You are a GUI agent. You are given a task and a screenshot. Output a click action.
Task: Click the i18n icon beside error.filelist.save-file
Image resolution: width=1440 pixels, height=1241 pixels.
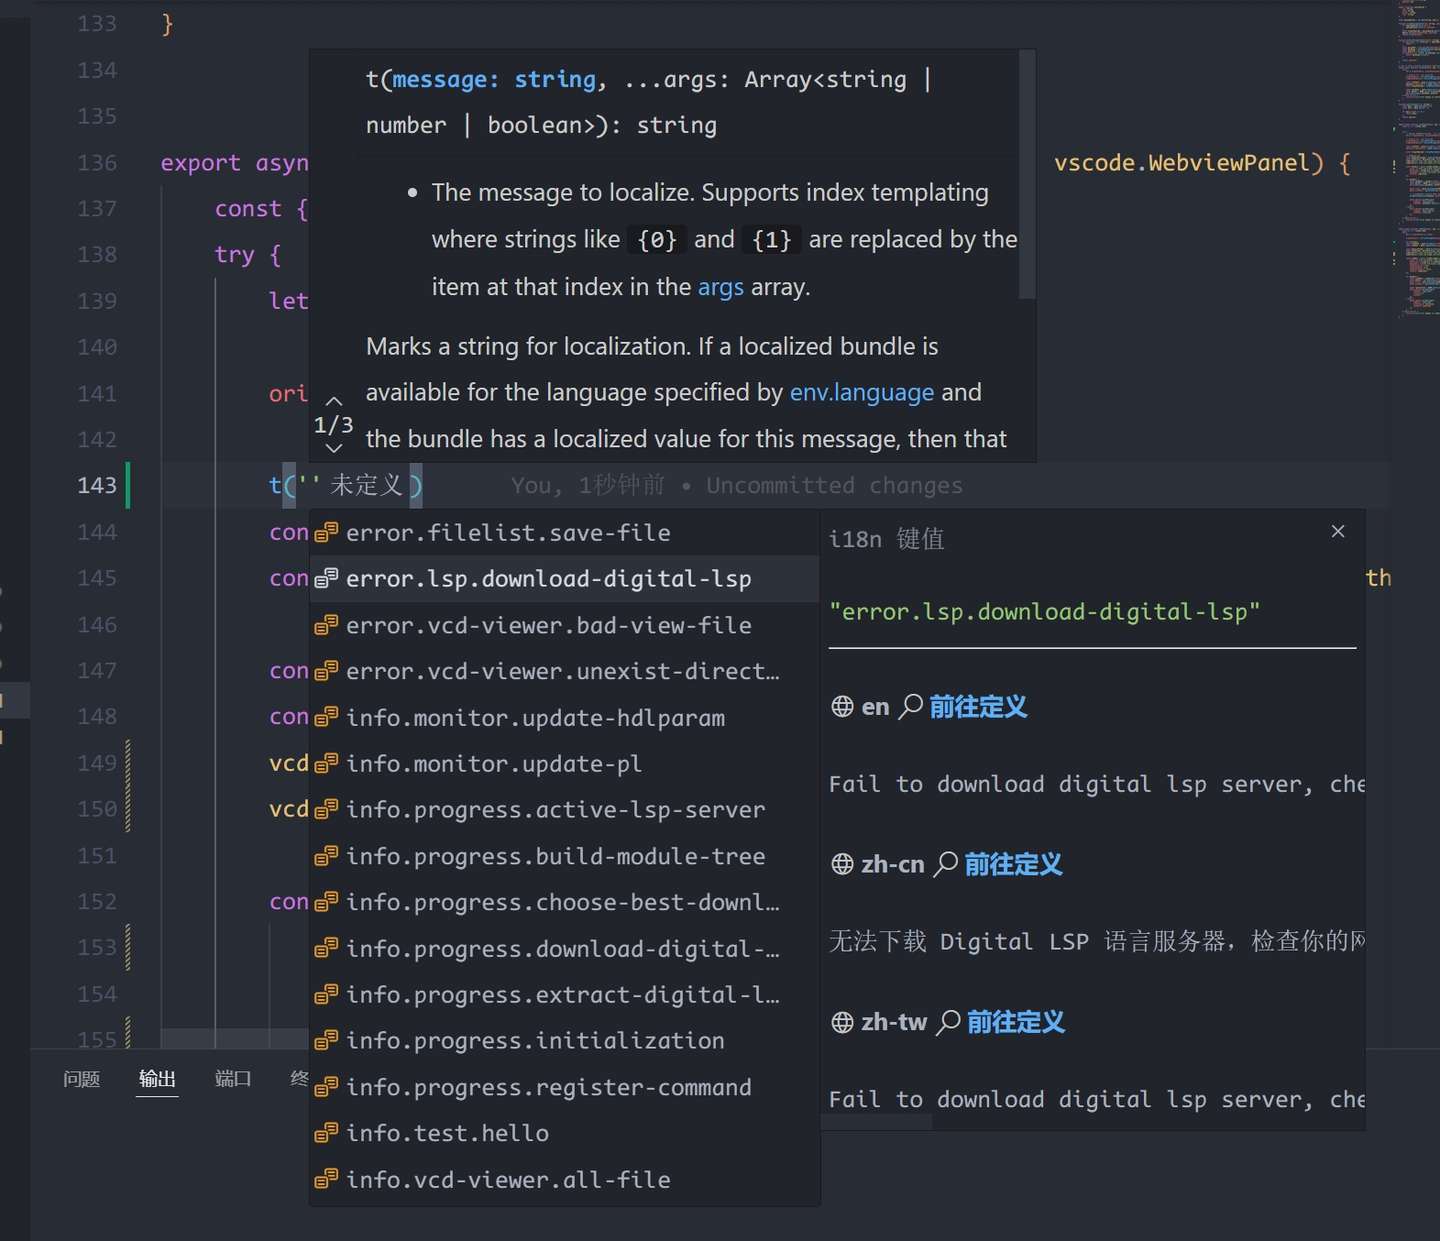[x=325, y=532]
